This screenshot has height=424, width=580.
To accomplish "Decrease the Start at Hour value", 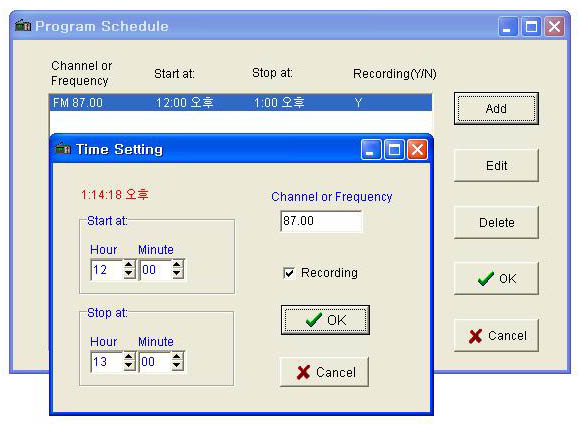I will 129,274.
